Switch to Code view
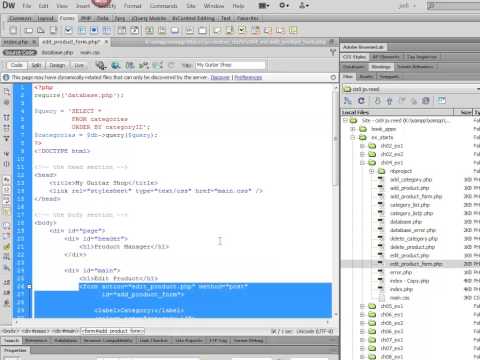Image resolution: width=480 pixels, height=360 pixels. click(x=16, y=65)
